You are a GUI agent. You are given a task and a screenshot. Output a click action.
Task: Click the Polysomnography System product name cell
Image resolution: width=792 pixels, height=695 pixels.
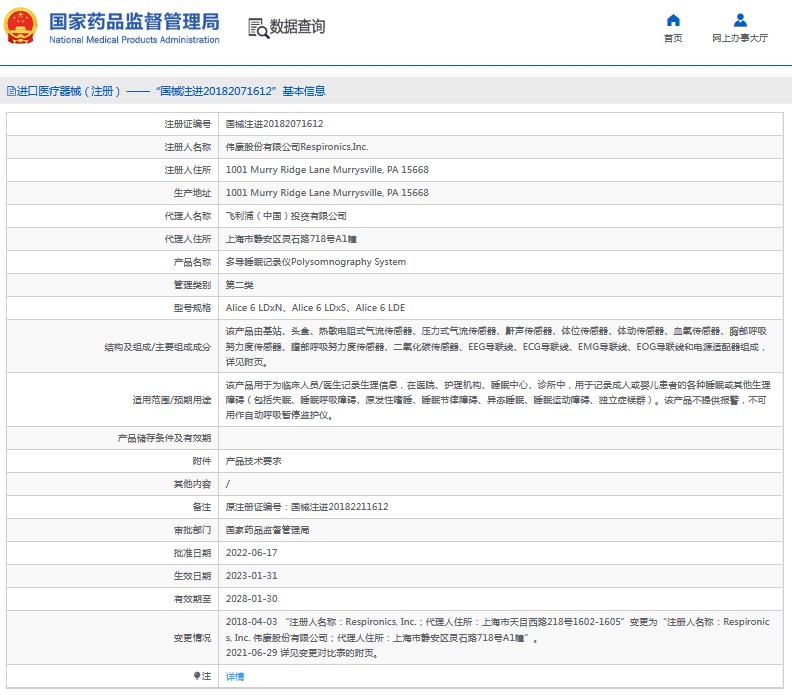pyautogui.click(x=315, y=262)
